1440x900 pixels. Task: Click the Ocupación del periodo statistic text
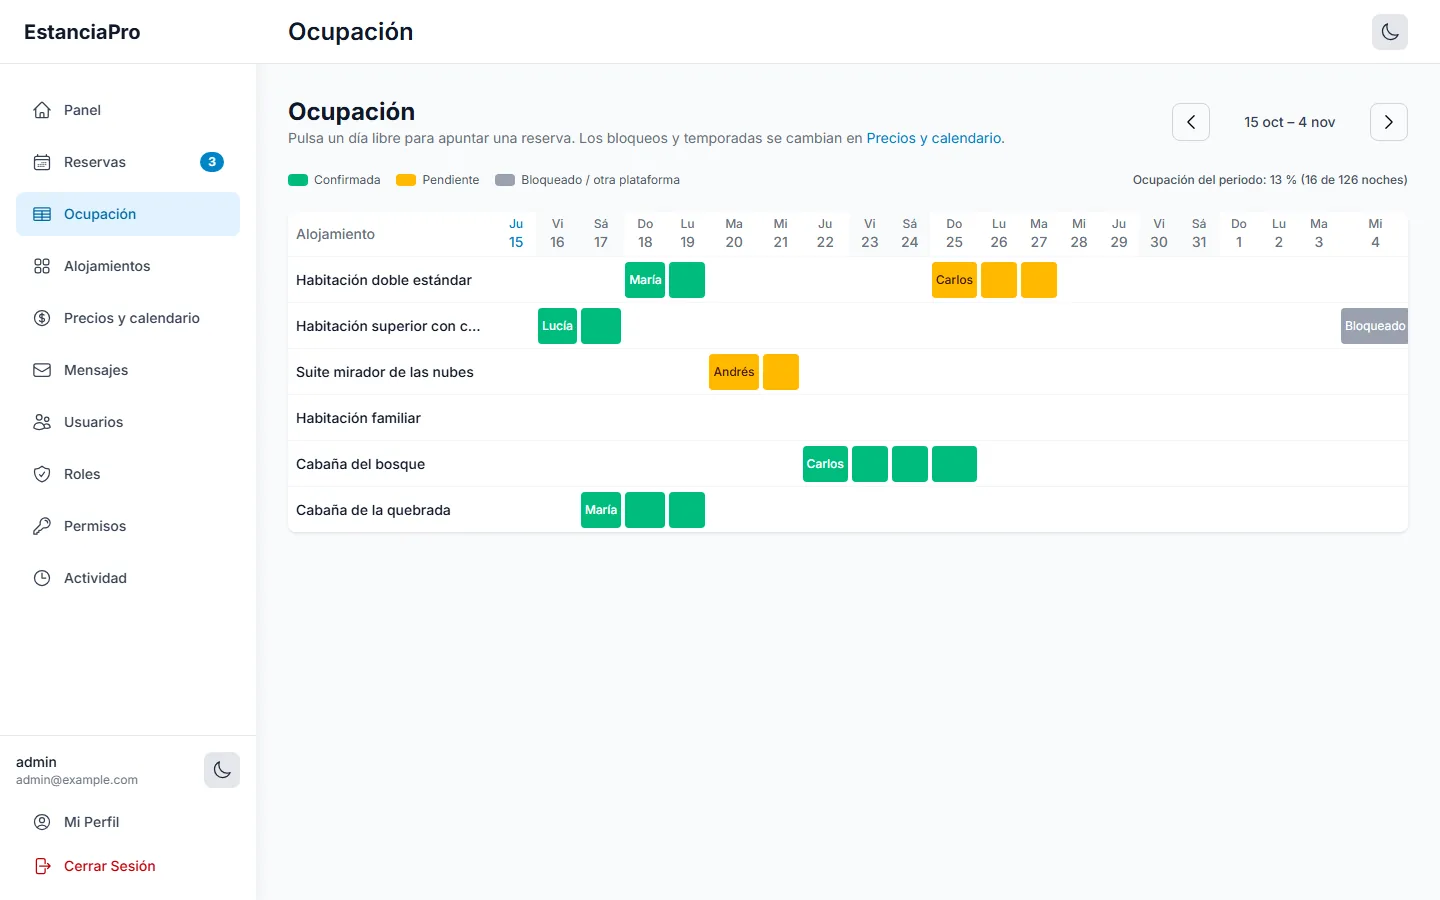point(1270,180)
